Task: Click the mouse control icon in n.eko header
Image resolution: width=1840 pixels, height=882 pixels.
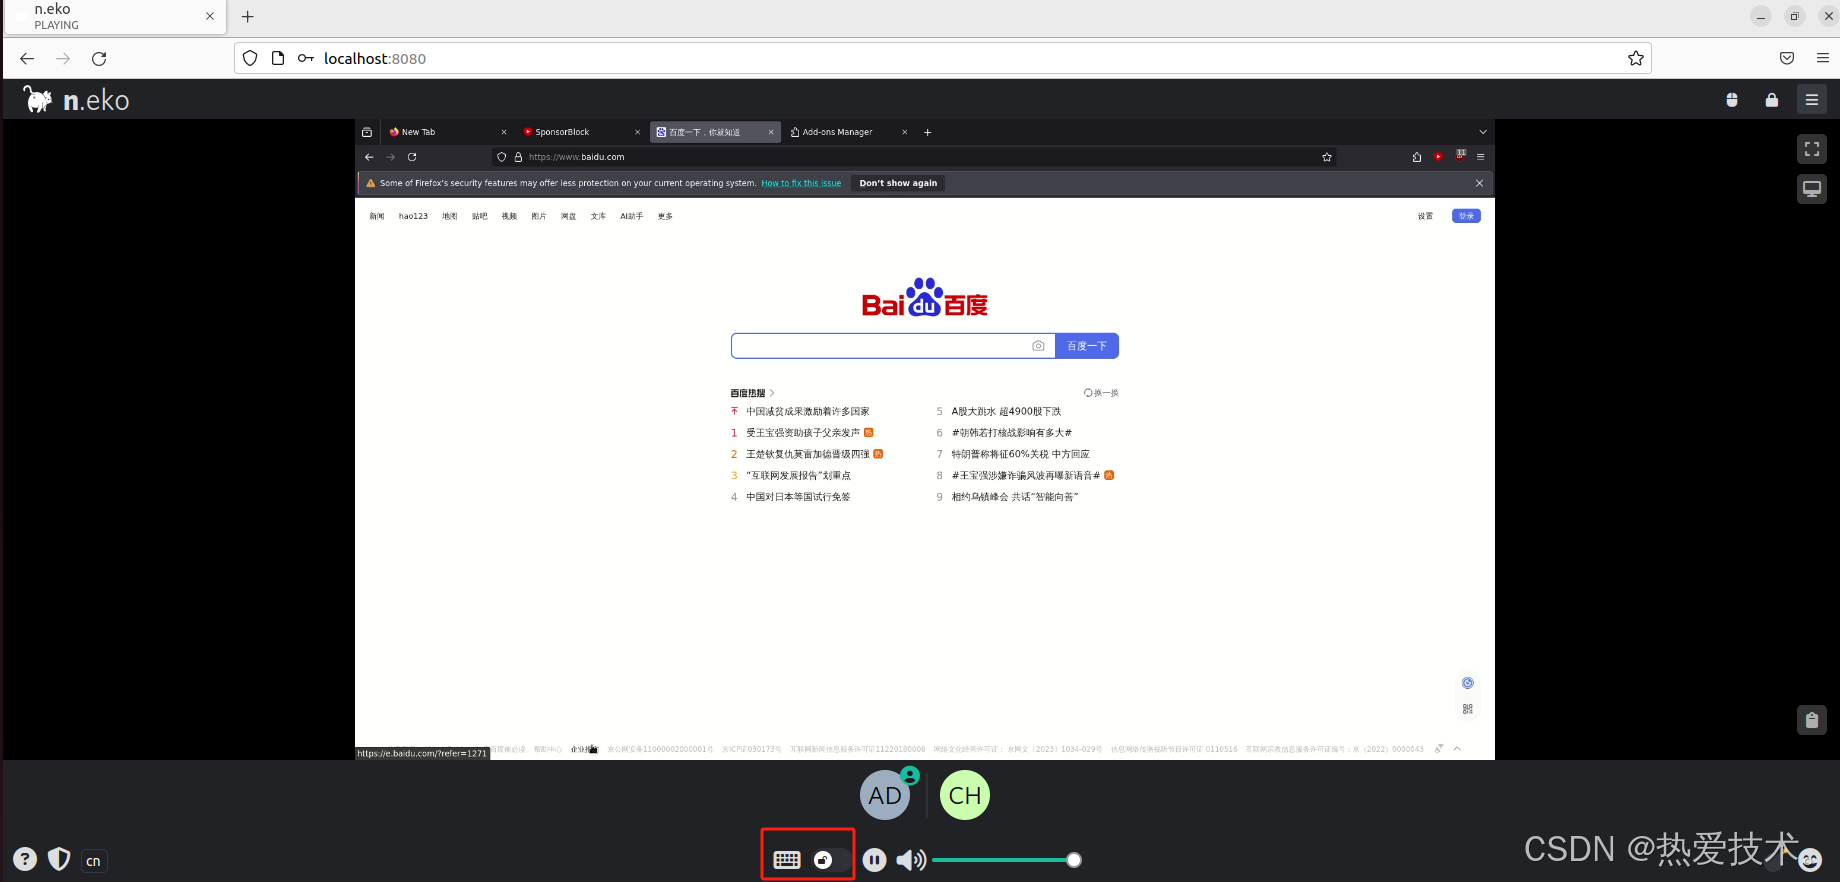Action: [1732, 100]
